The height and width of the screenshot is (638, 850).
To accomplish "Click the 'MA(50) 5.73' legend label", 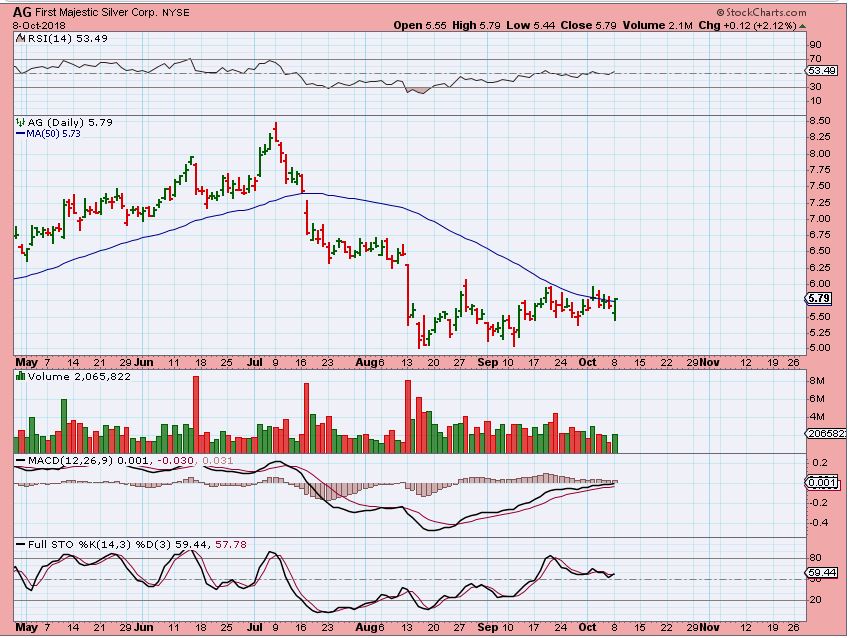I will [53, 133].
